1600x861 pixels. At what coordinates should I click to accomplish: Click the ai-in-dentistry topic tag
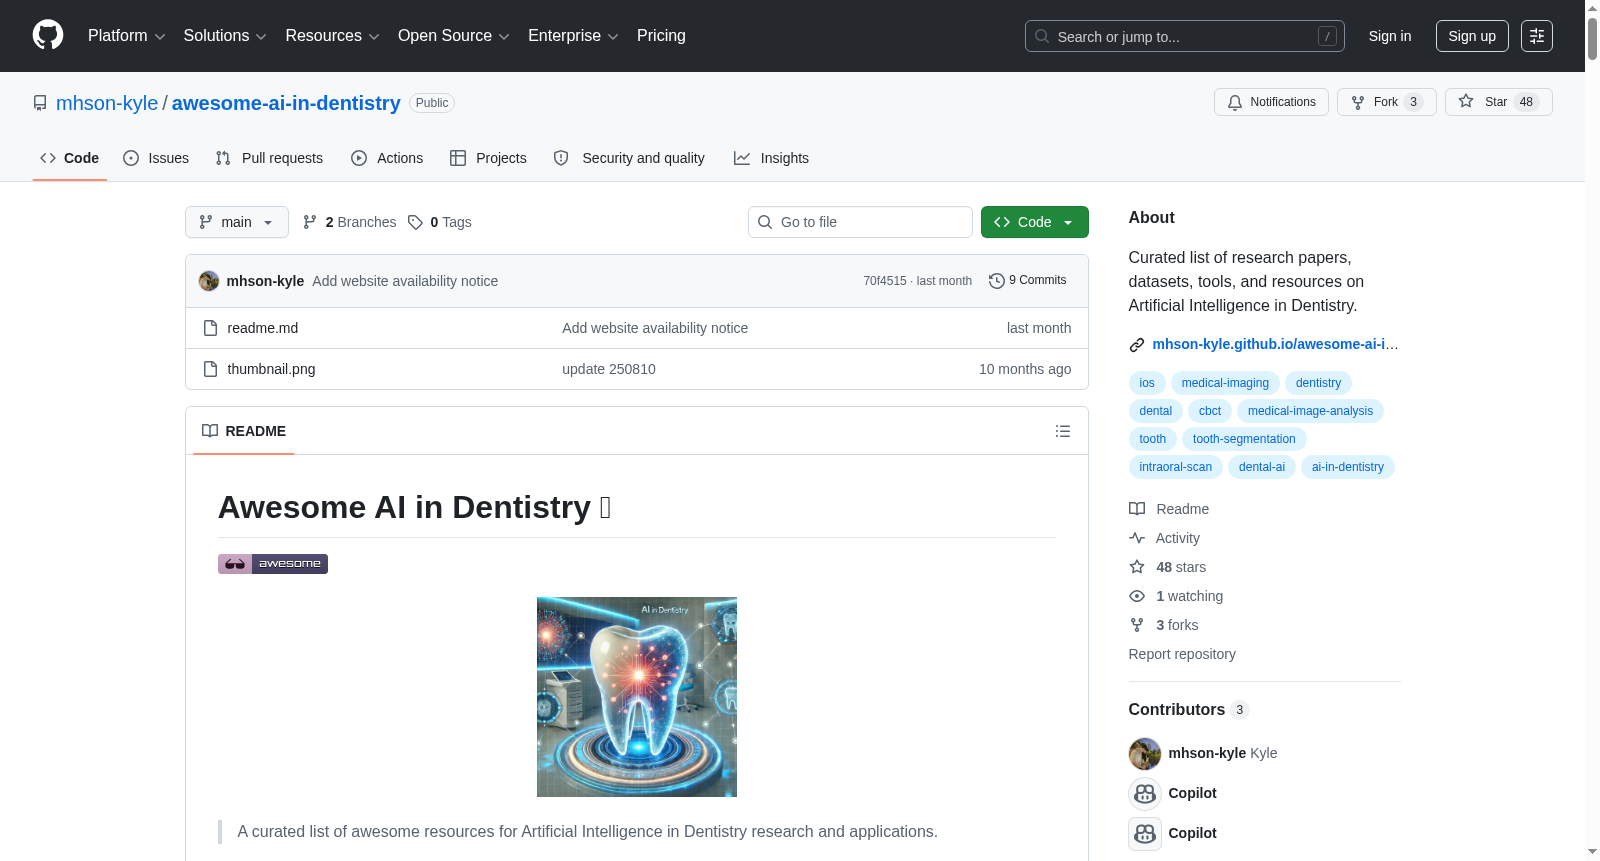[x=1348, y=467]
